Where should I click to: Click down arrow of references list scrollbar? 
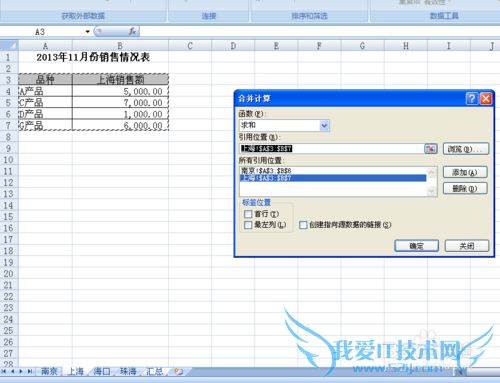(x=431, y=191)
